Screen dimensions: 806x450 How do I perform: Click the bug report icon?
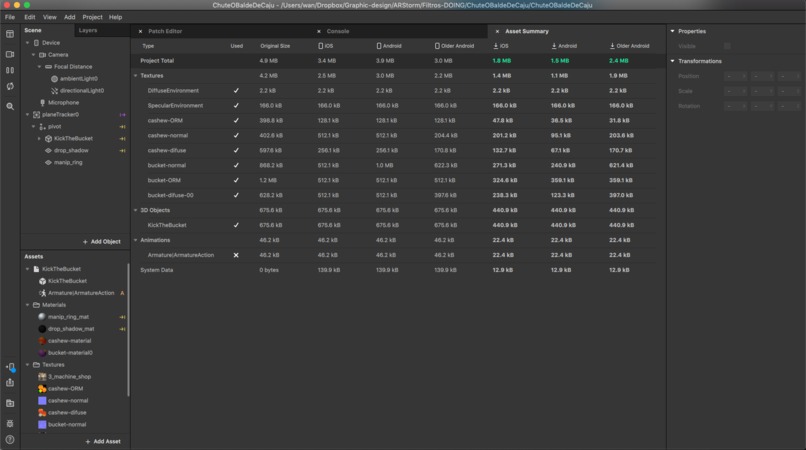point(10,423)
